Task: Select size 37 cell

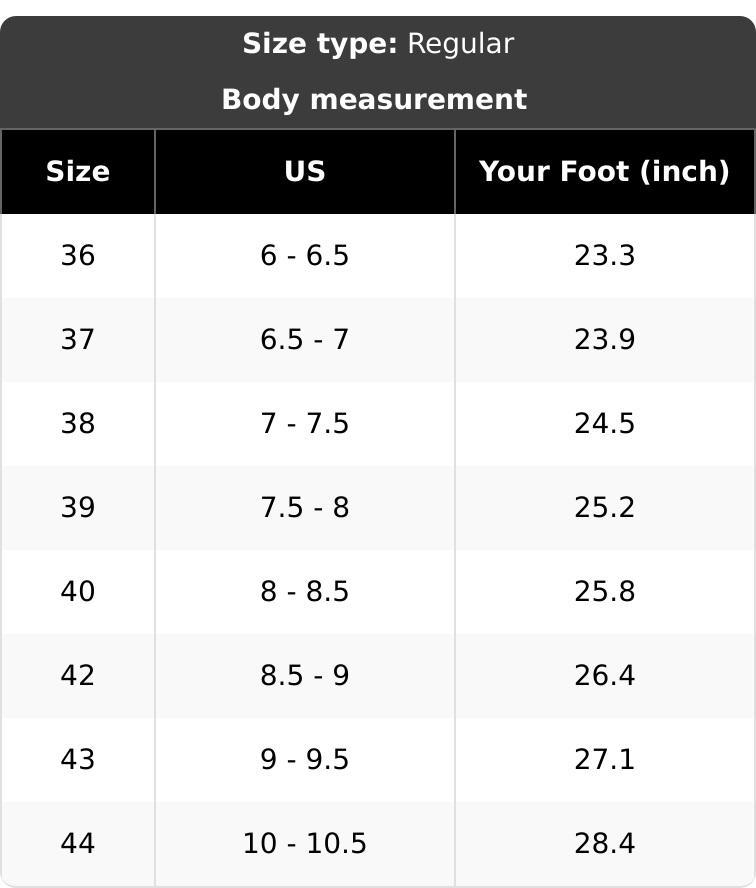Action: pyautogui.click(x=78, y=339)
